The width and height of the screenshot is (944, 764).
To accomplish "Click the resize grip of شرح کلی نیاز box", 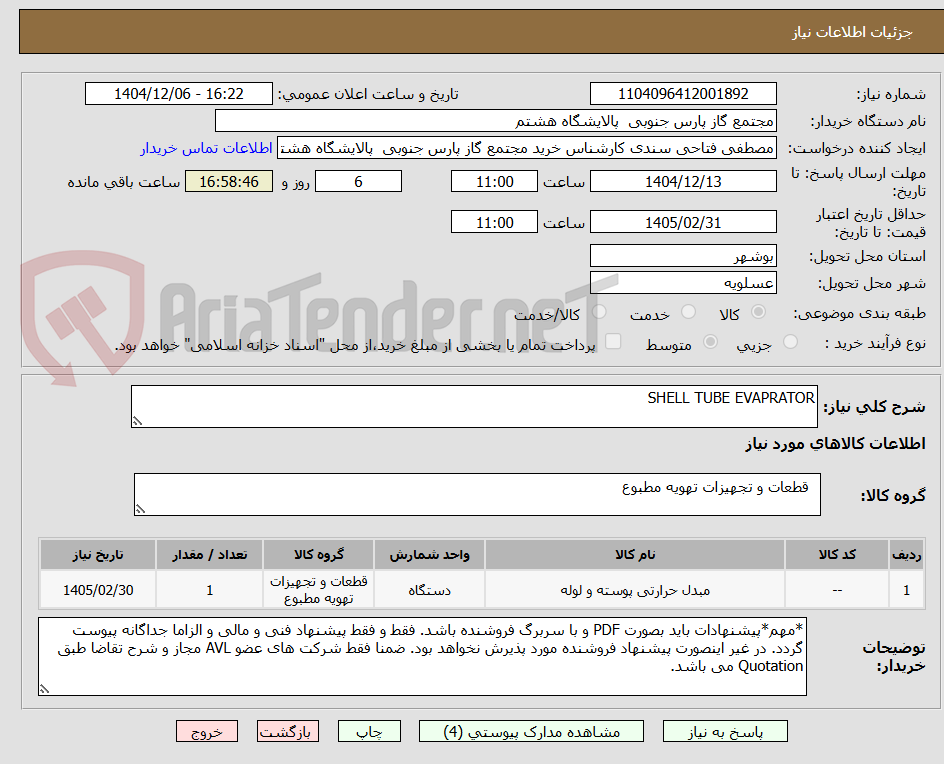I will (137, 421).
